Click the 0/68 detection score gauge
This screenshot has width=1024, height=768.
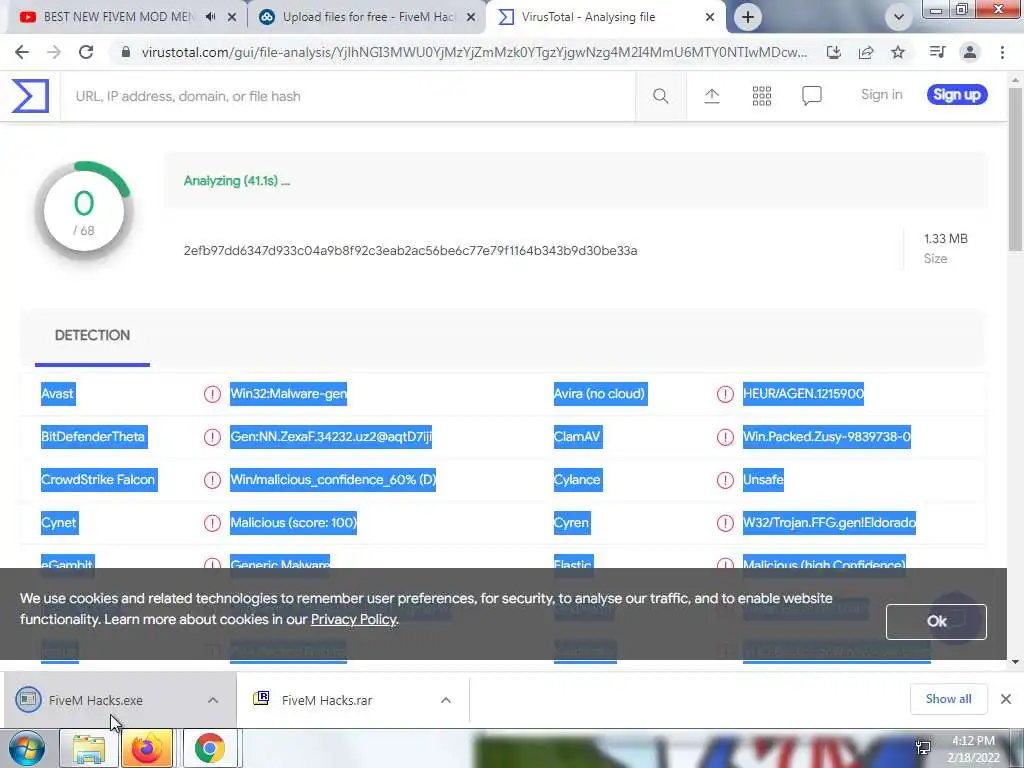84,212
